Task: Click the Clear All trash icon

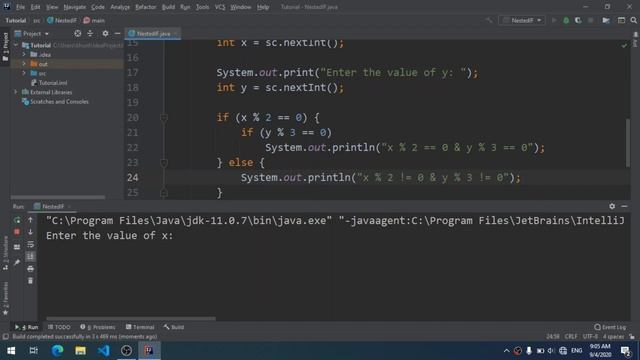Action: tap(30, 281)
